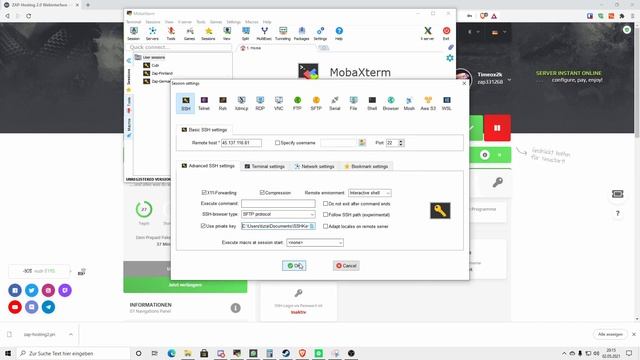Screen dimensions: 640x360
Task: Click Session in MobaXterm toolbar
Action: [x=133, y=33]
